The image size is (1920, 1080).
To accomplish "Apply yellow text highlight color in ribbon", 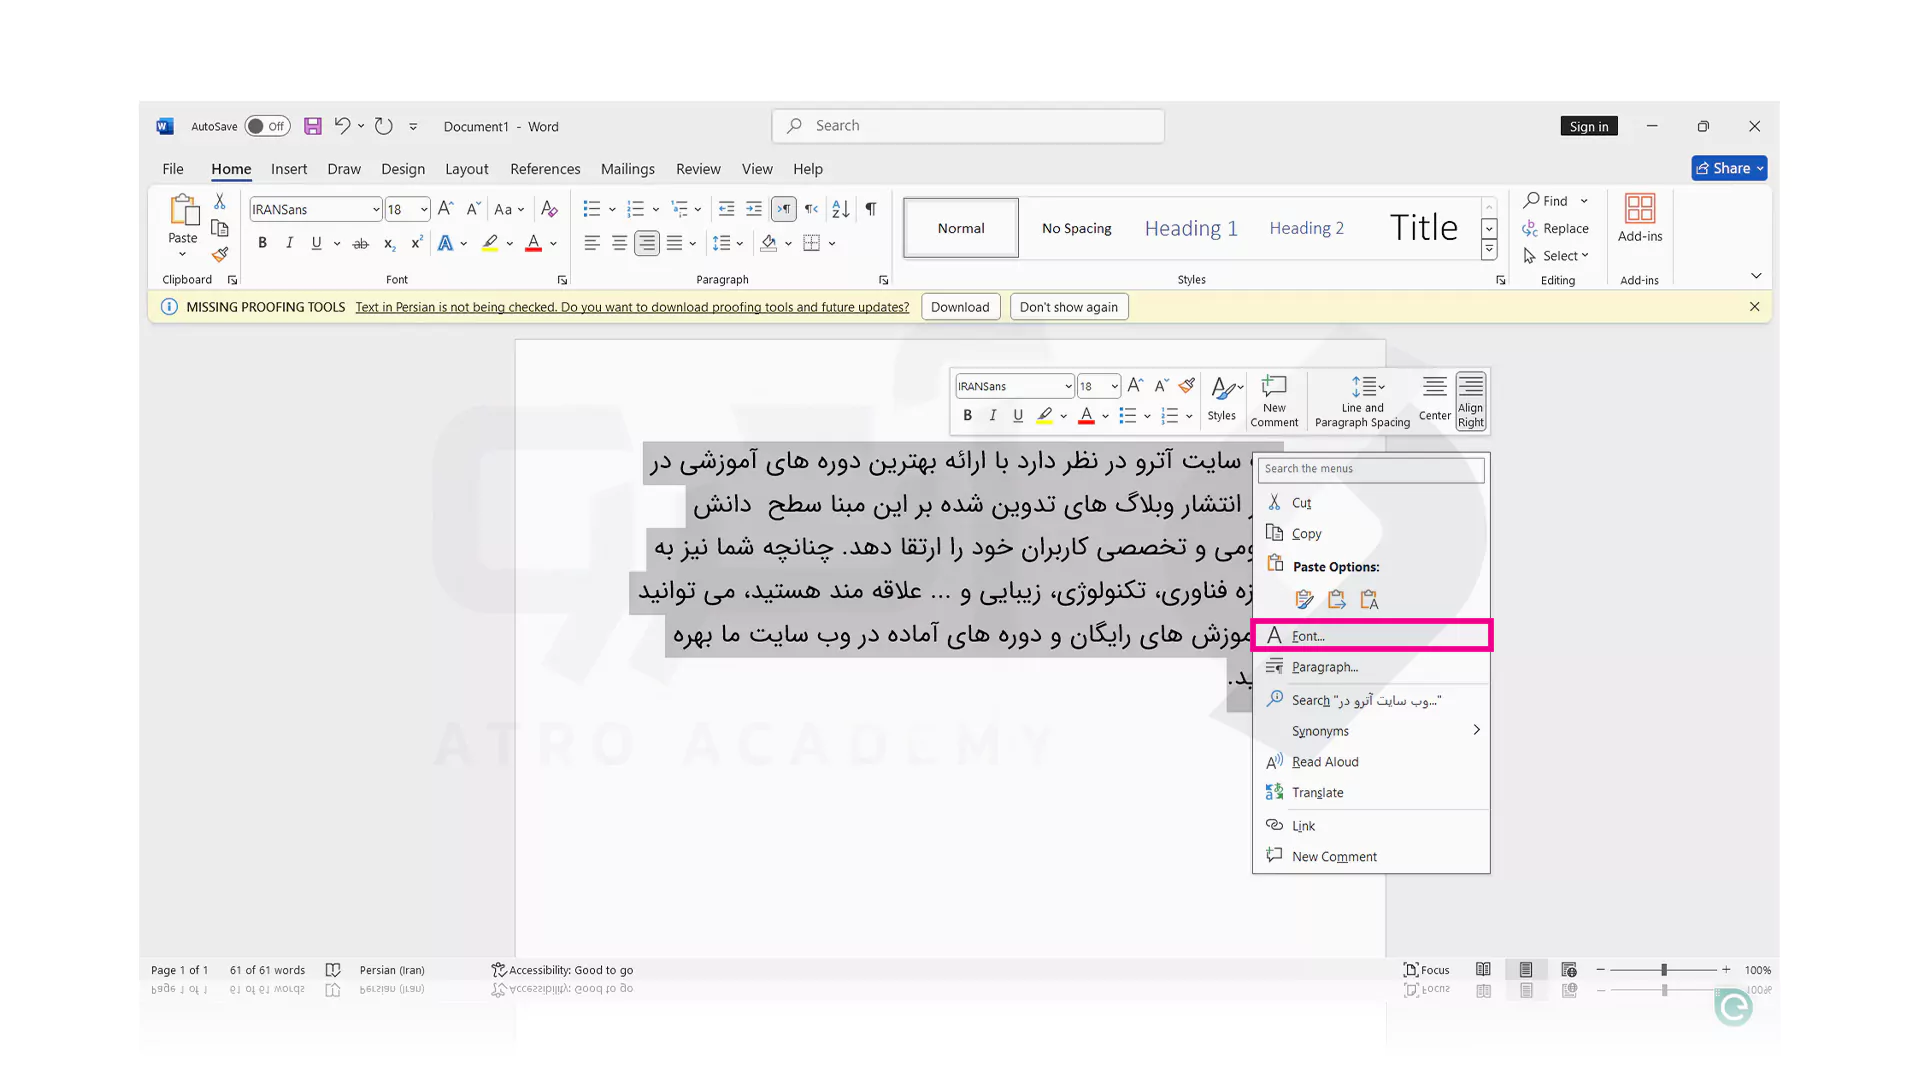I will [490, 243].
